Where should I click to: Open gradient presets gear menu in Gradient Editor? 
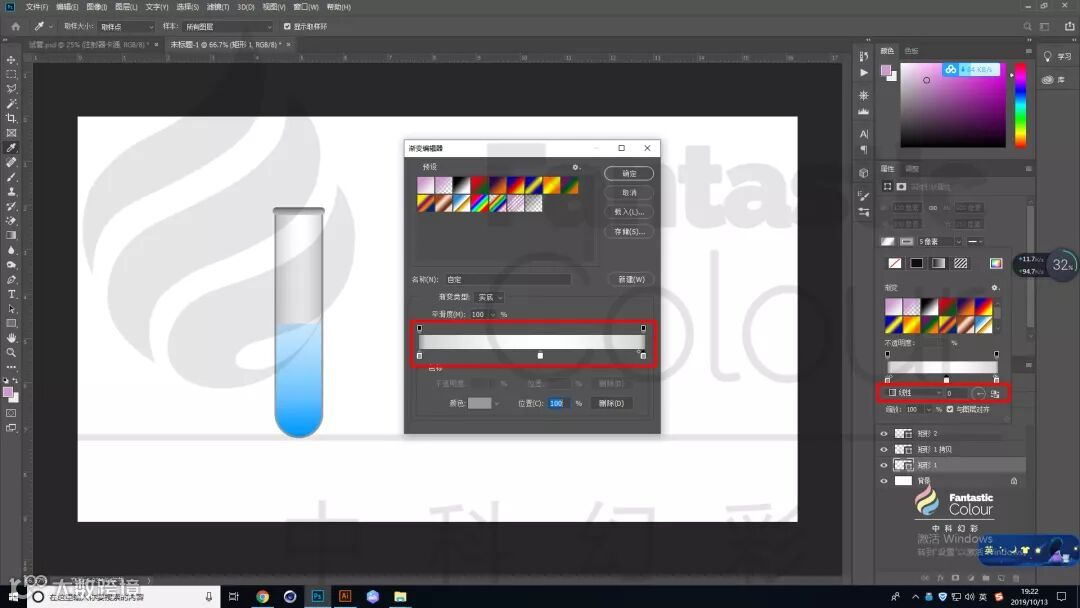tap(576, 167)
